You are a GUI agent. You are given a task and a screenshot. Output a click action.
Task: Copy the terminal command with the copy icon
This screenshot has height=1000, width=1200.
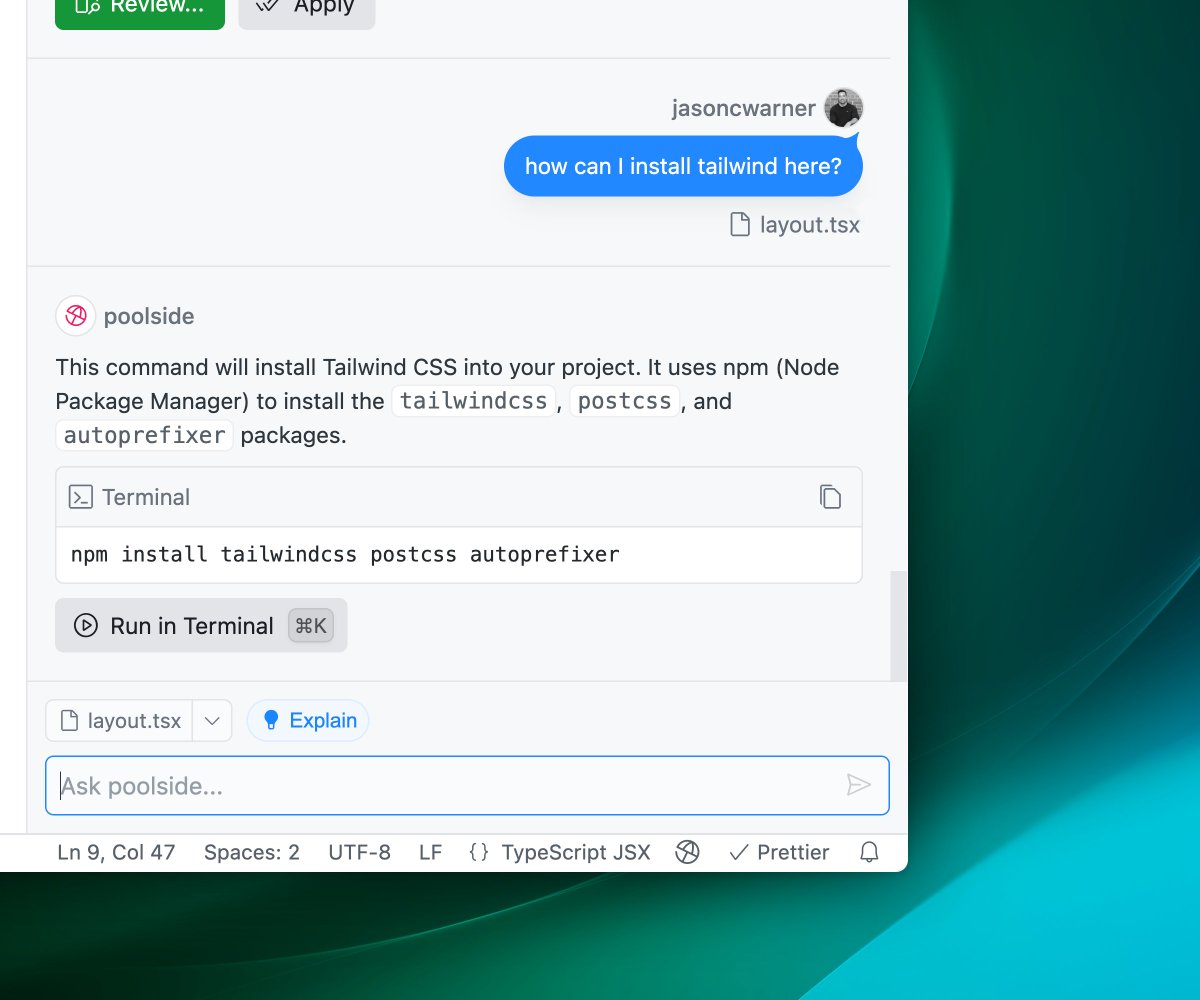click(830, 497)
